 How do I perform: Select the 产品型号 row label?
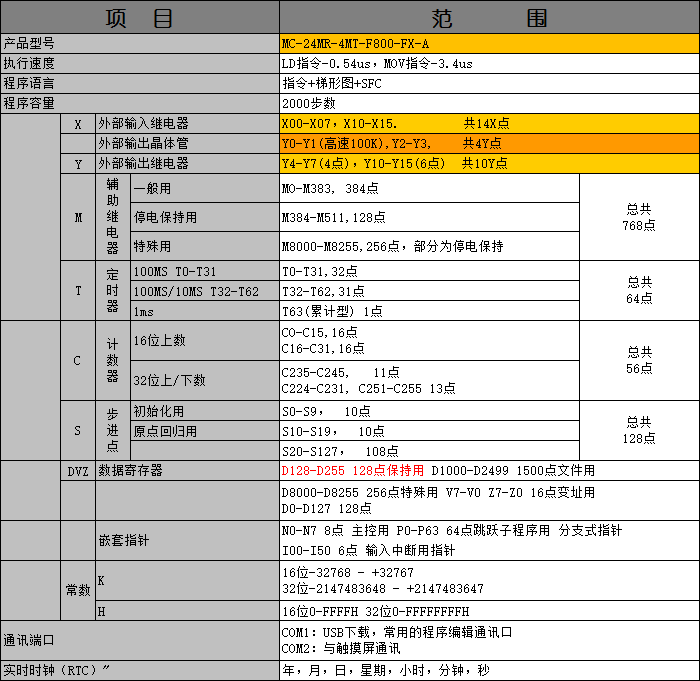140,43
